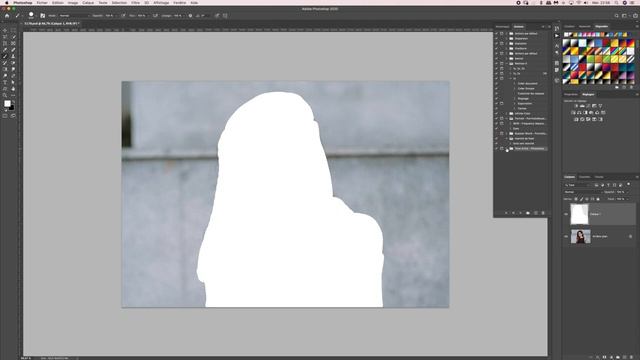Select the Brush tool in toolbox
The height and width of the screenshot is (360, 640).
[x=5, y=56]
